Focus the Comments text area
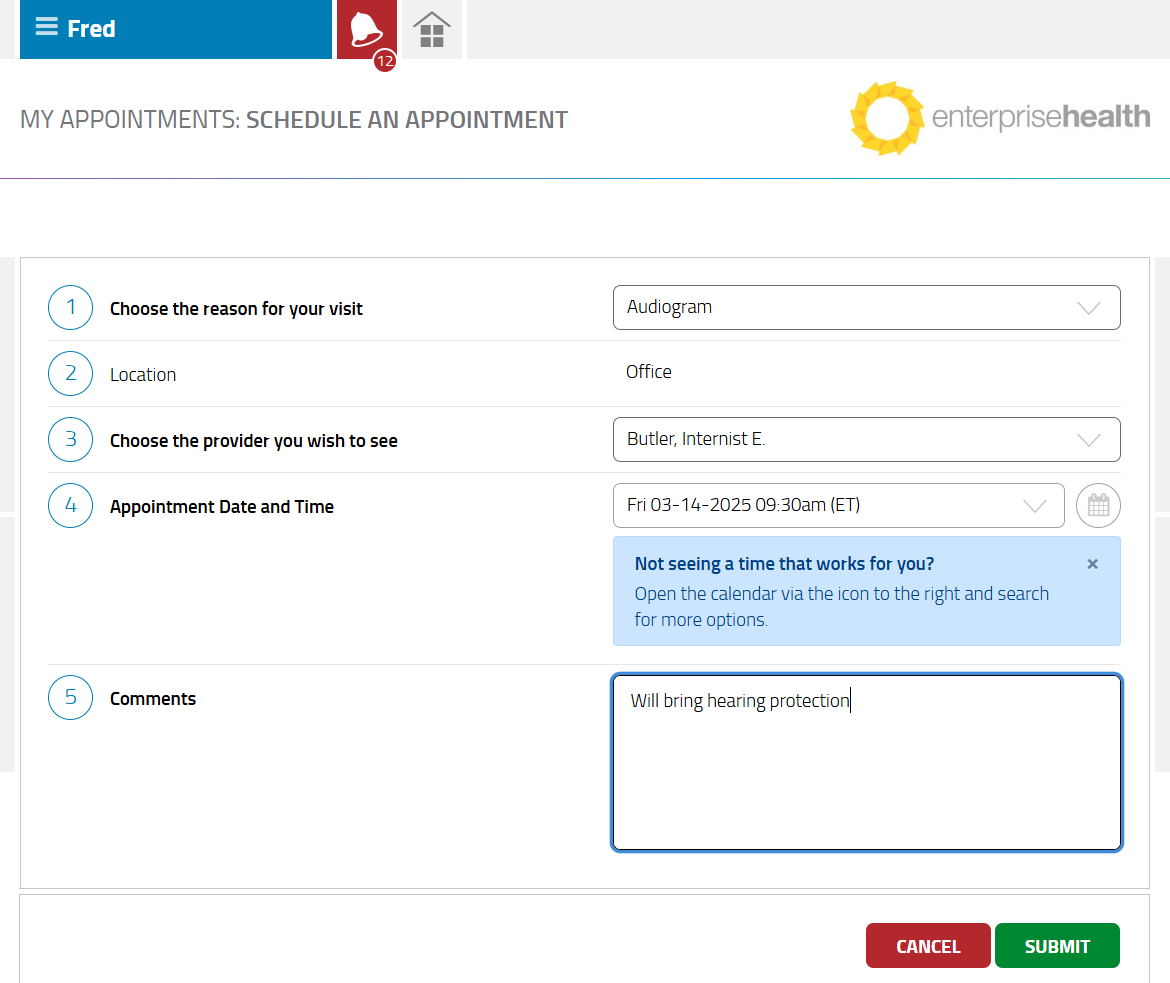The width and height of the screenshot is (1170, 983). (866, 770)
